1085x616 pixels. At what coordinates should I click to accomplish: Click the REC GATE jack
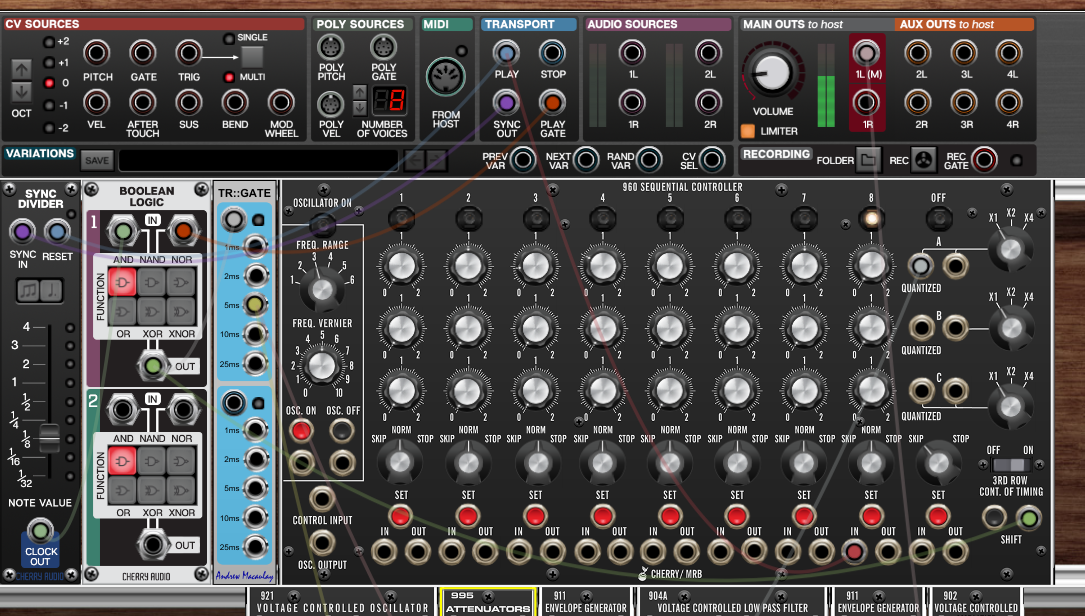pos(984,160)
